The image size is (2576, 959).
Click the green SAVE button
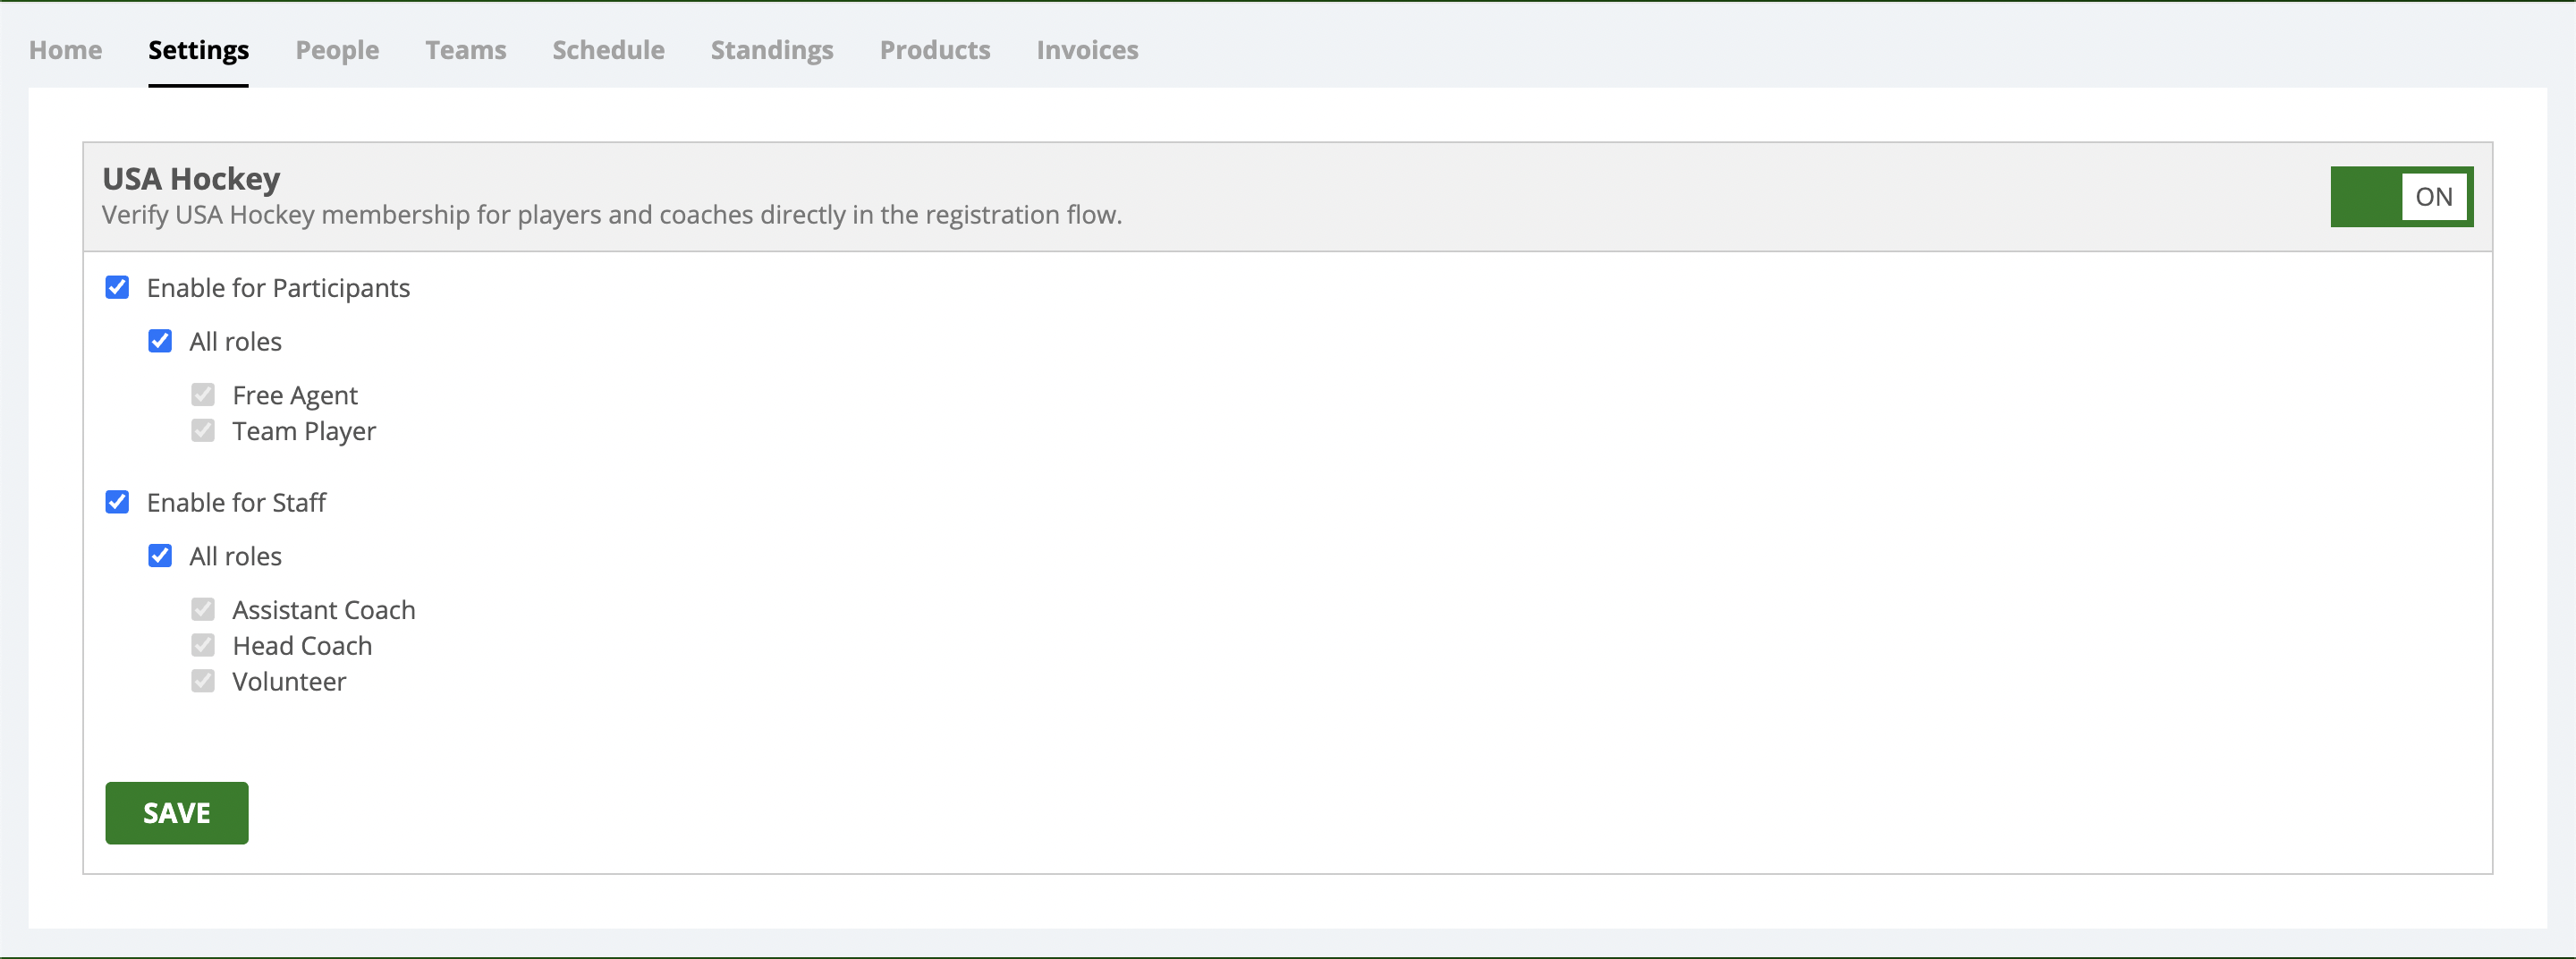click(x=177, y=813)
